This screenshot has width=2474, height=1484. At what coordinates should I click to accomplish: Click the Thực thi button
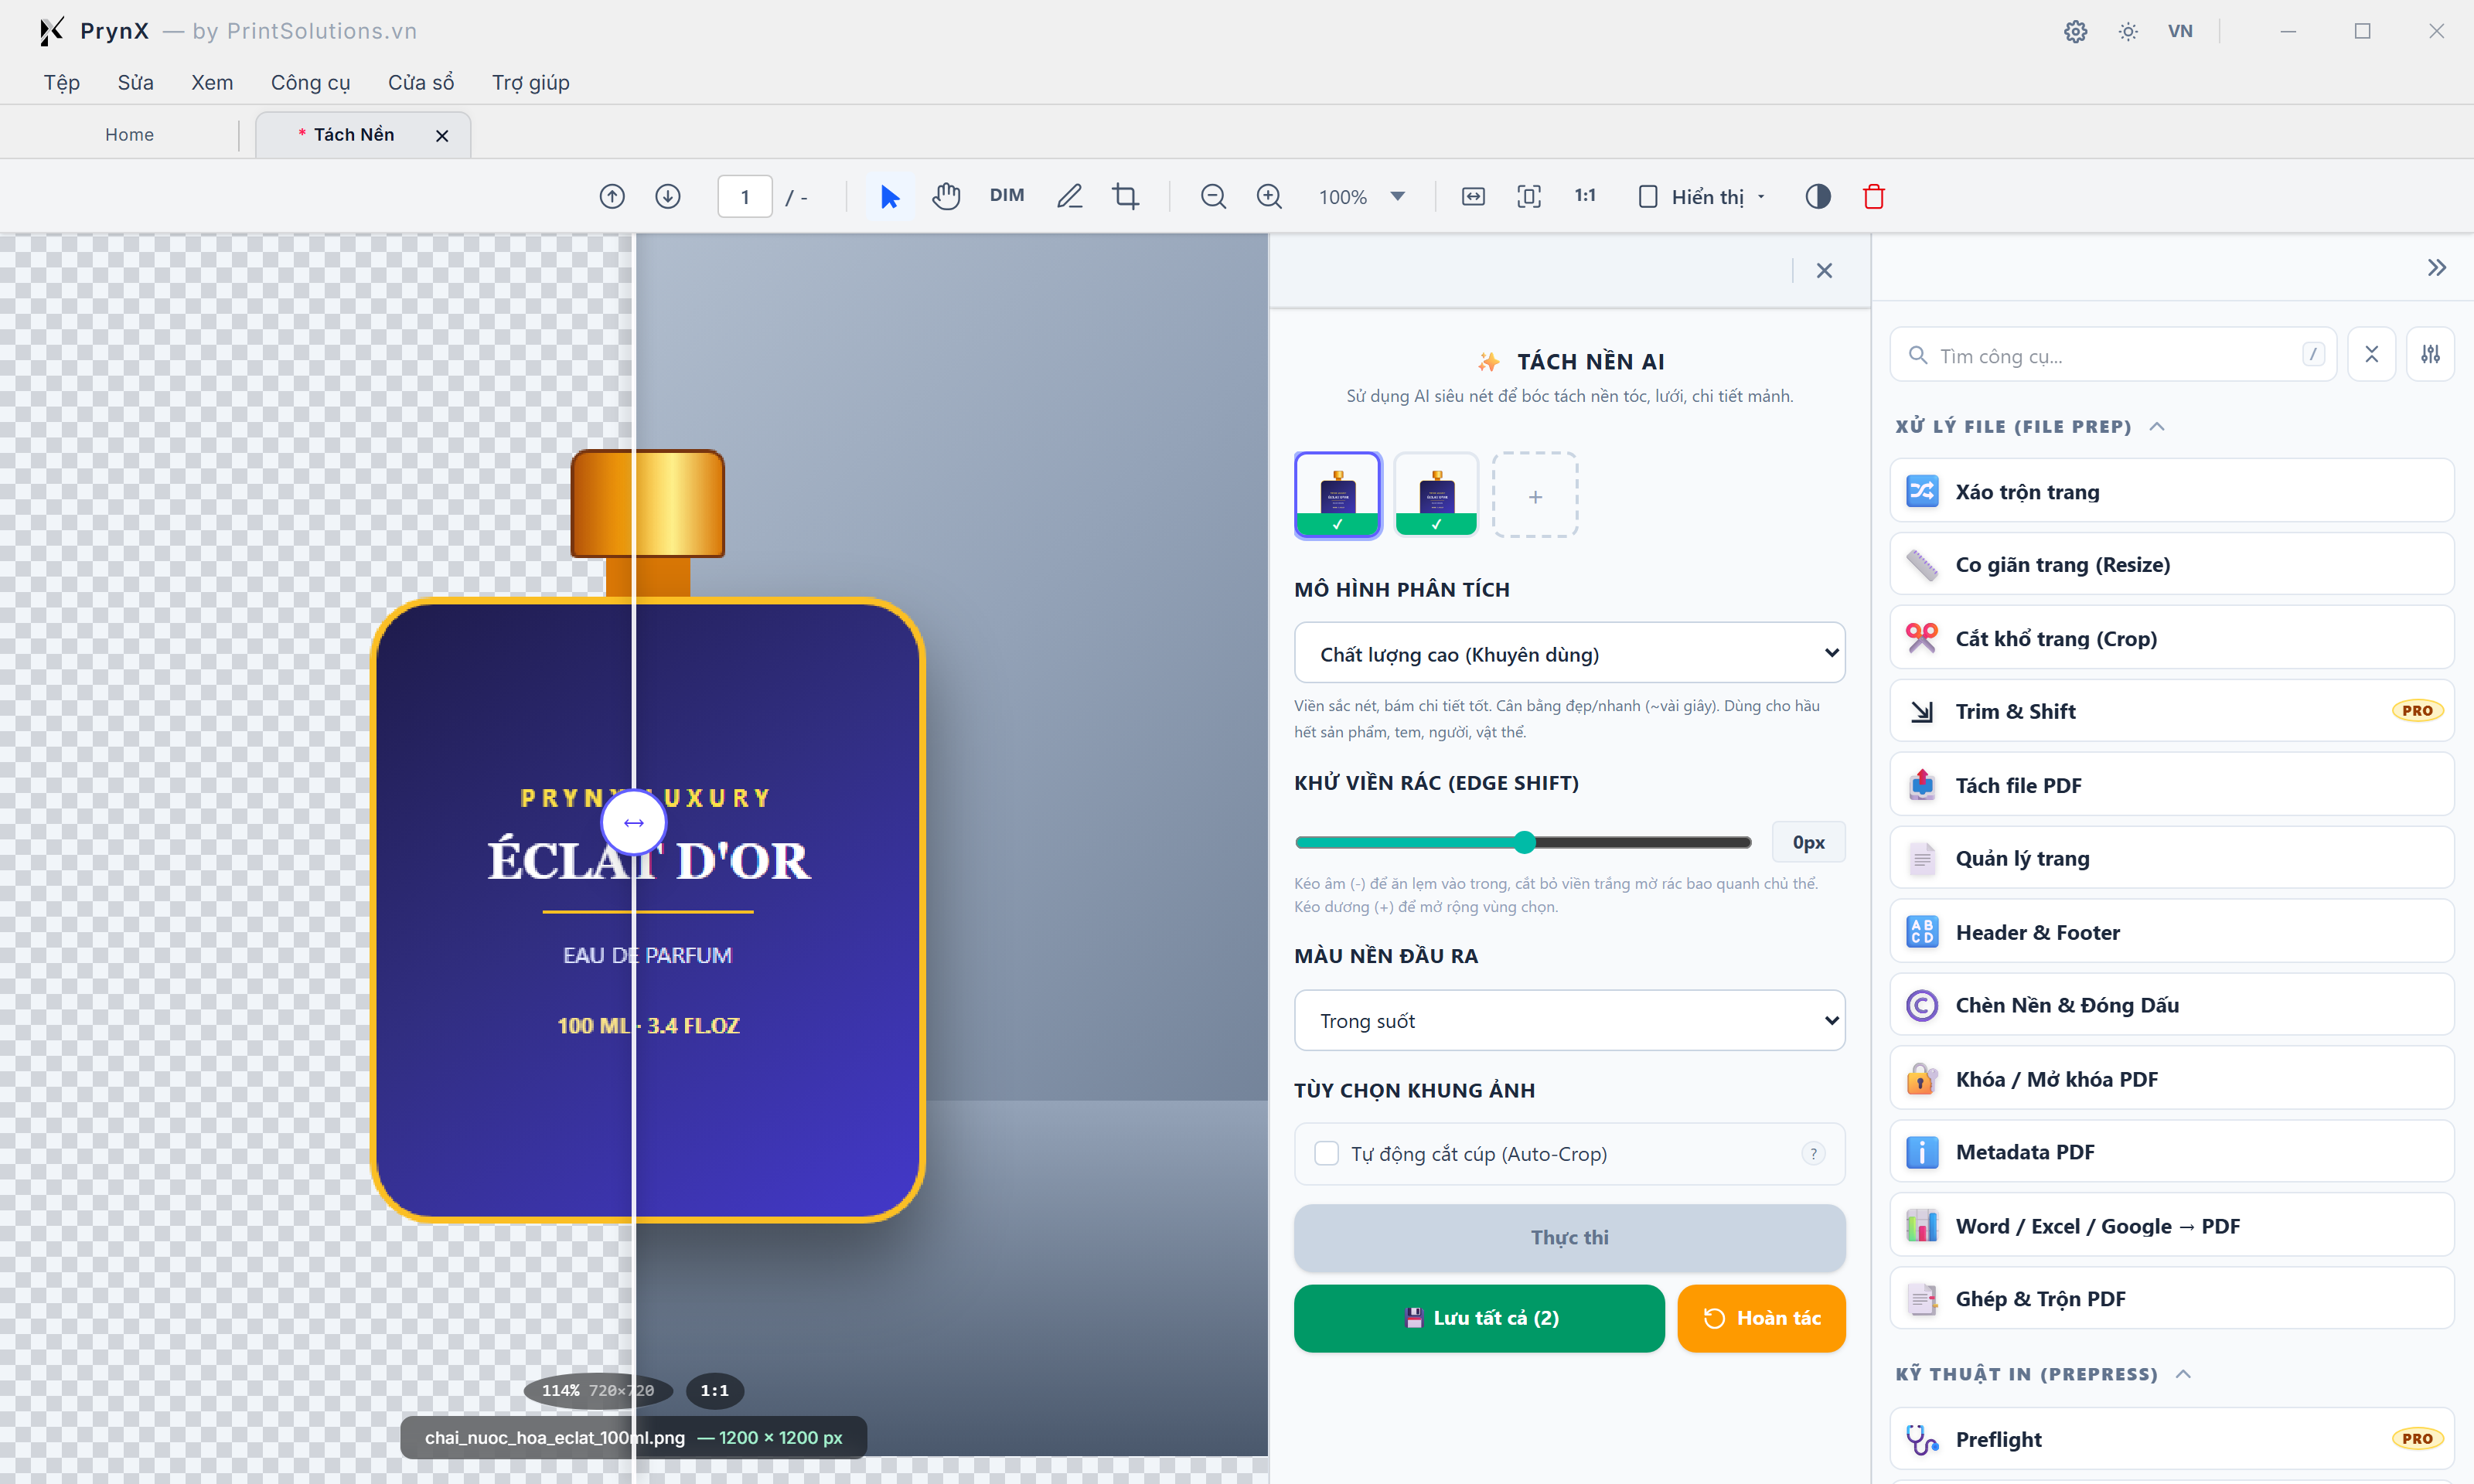[x=1569, y=1237]
